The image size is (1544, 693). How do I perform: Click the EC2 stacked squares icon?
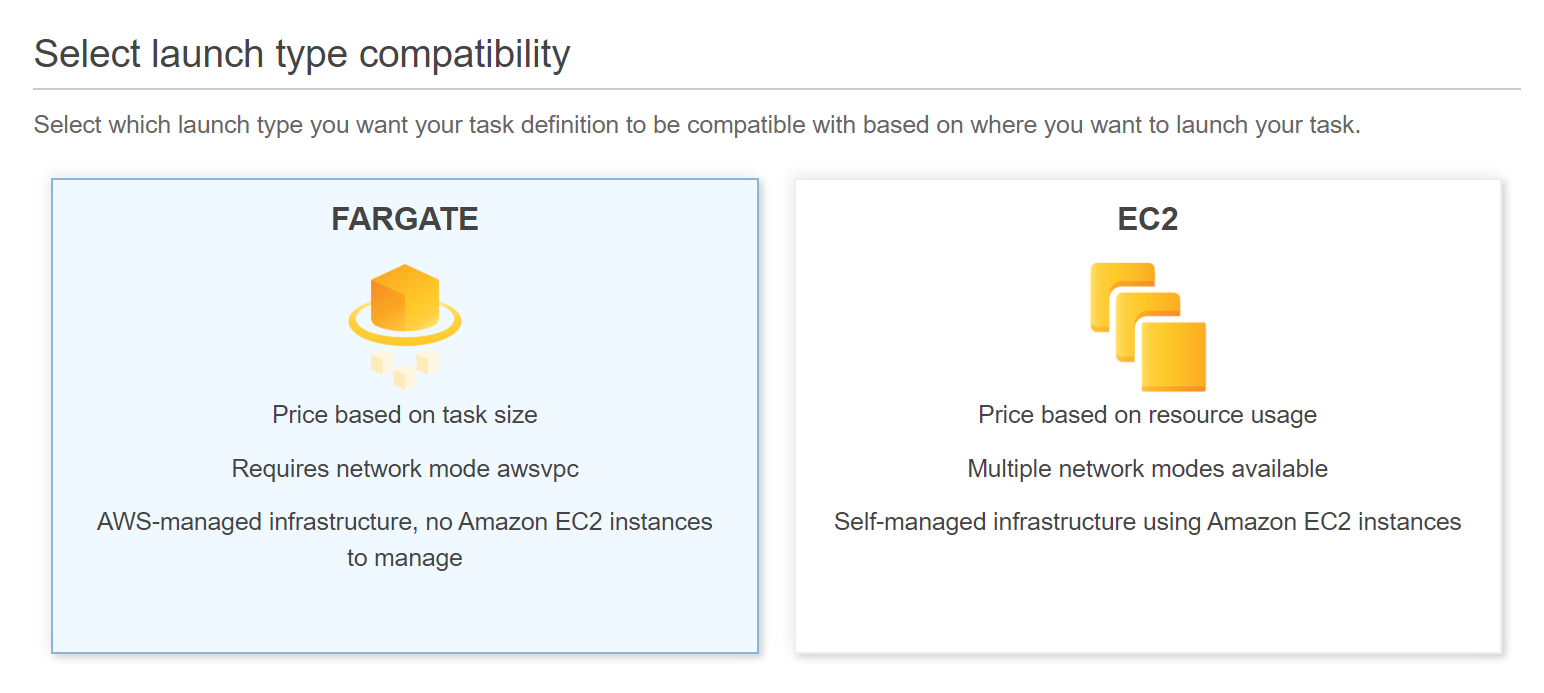pyautogui.click(x=1147, y=326)
